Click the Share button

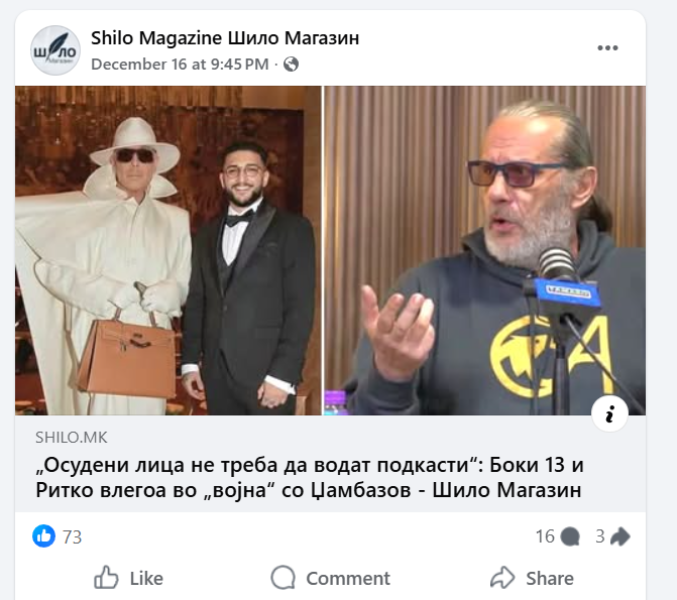pos(532,578)
